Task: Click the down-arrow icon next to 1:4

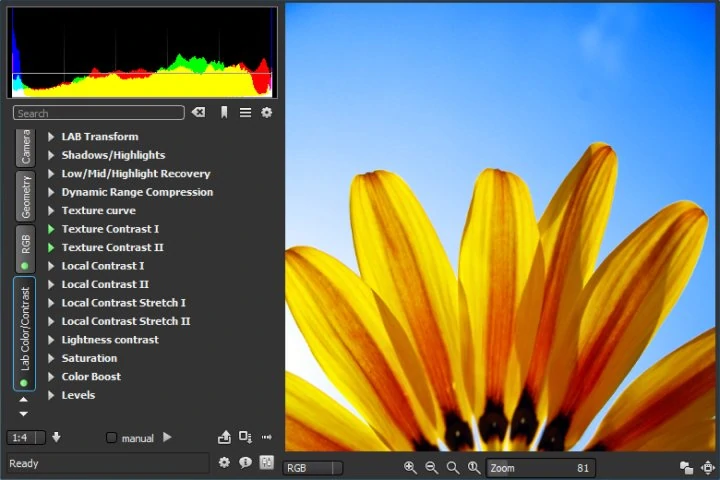Action: tap(56, 437)
